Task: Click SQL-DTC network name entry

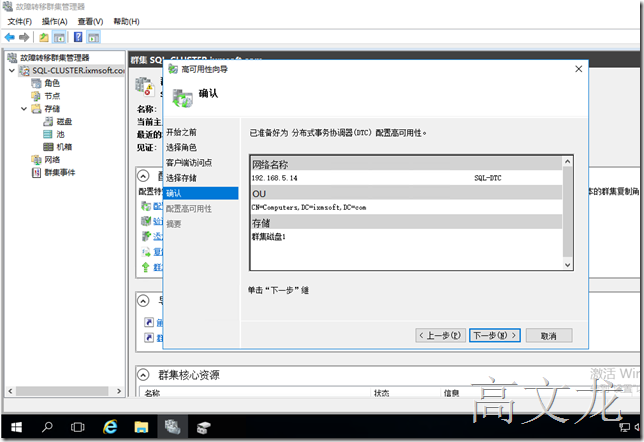Action: coord(488,178)
